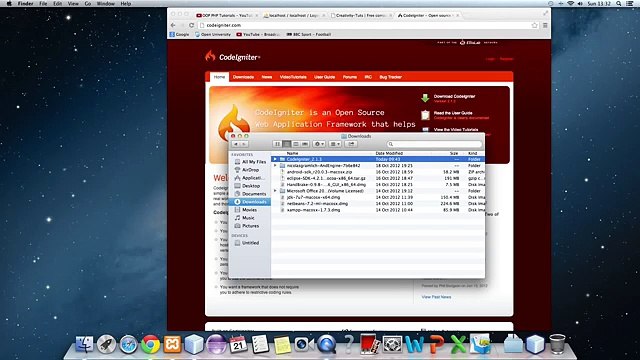Go back in the Finder window
The width and height of the screenshot is (640, 360).
(x=236, y=144)
